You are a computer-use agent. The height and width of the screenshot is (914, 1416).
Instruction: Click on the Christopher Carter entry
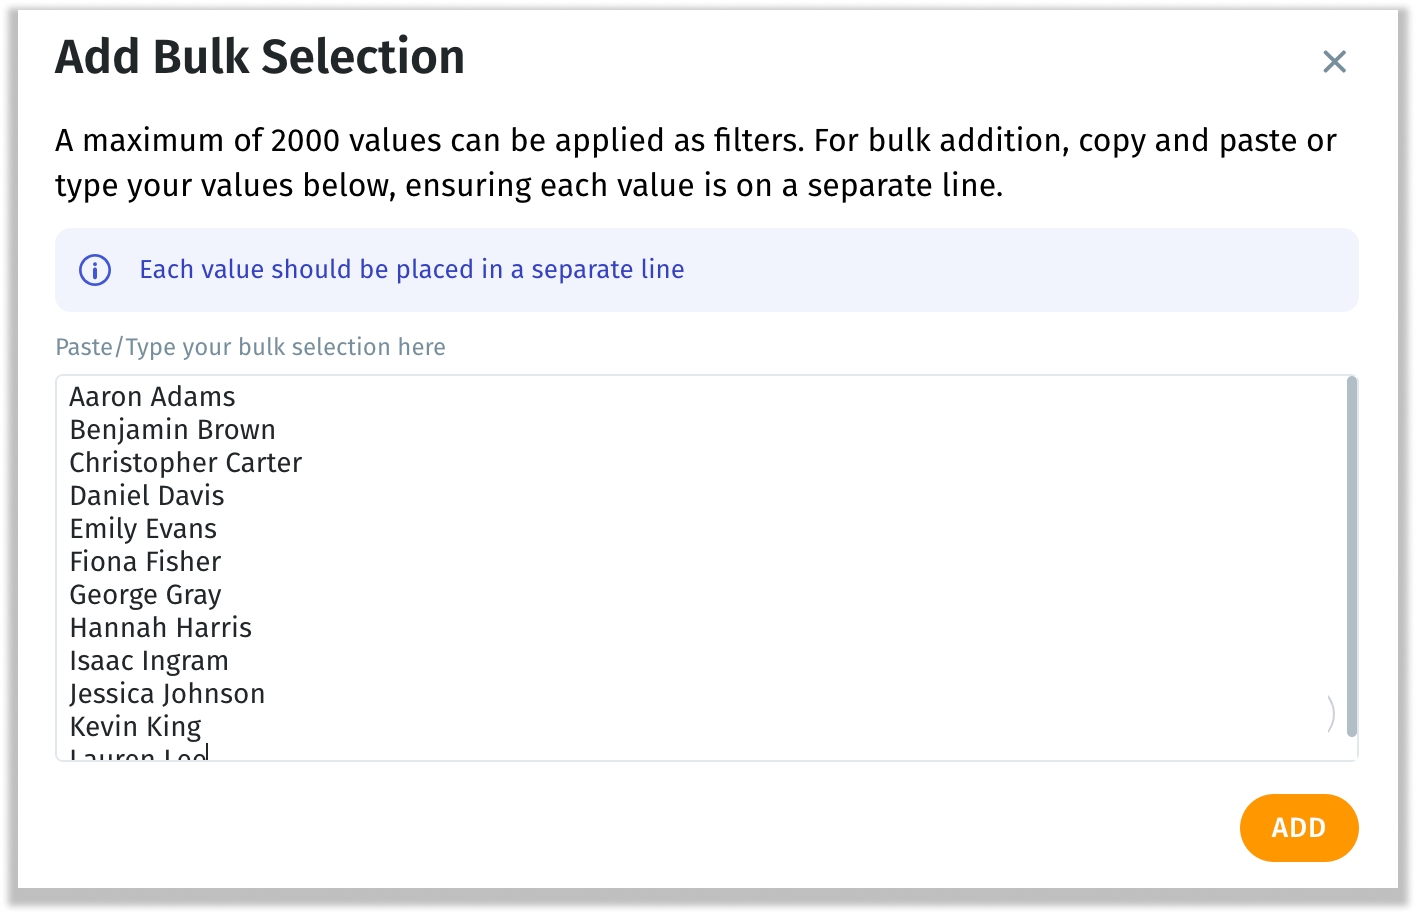point(185,463)
